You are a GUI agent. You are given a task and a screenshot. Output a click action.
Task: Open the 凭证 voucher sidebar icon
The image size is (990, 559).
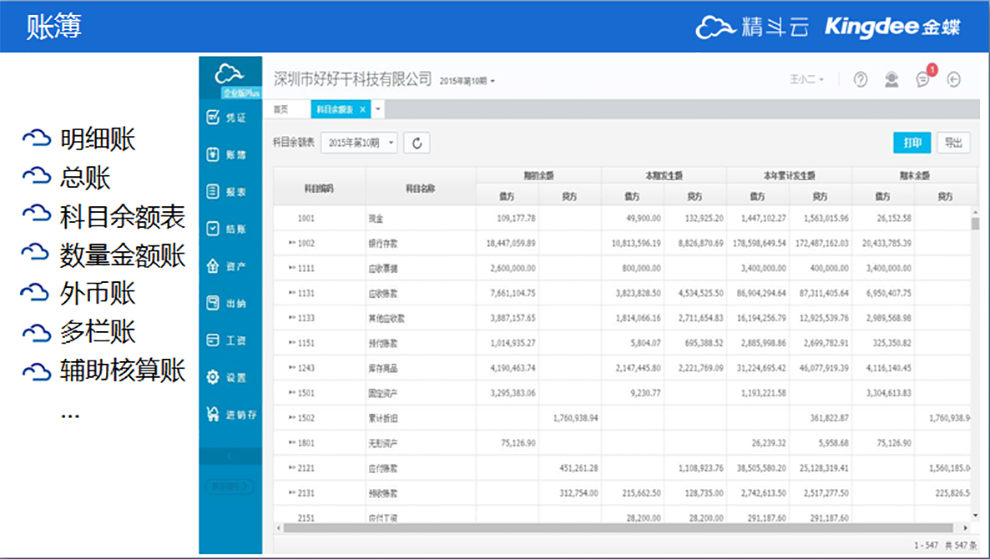[213, 117]
